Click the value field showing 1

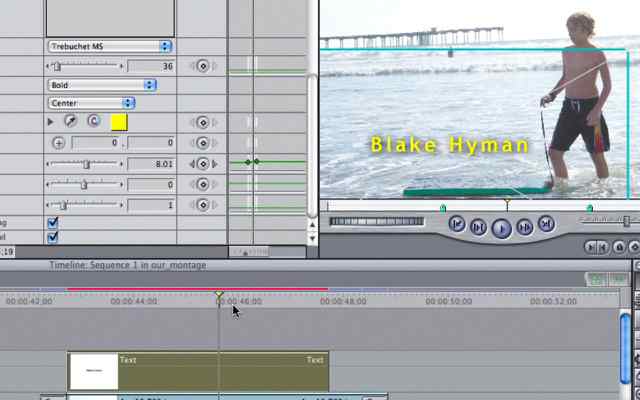(151, 205)
